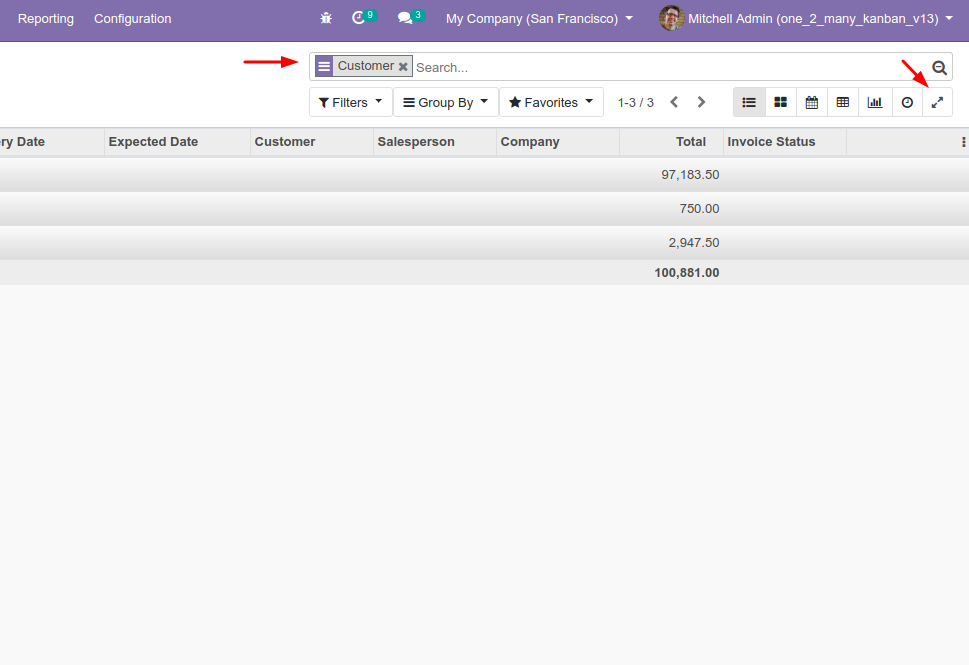Open the activities clock notifications

click(x=359, y=18)
